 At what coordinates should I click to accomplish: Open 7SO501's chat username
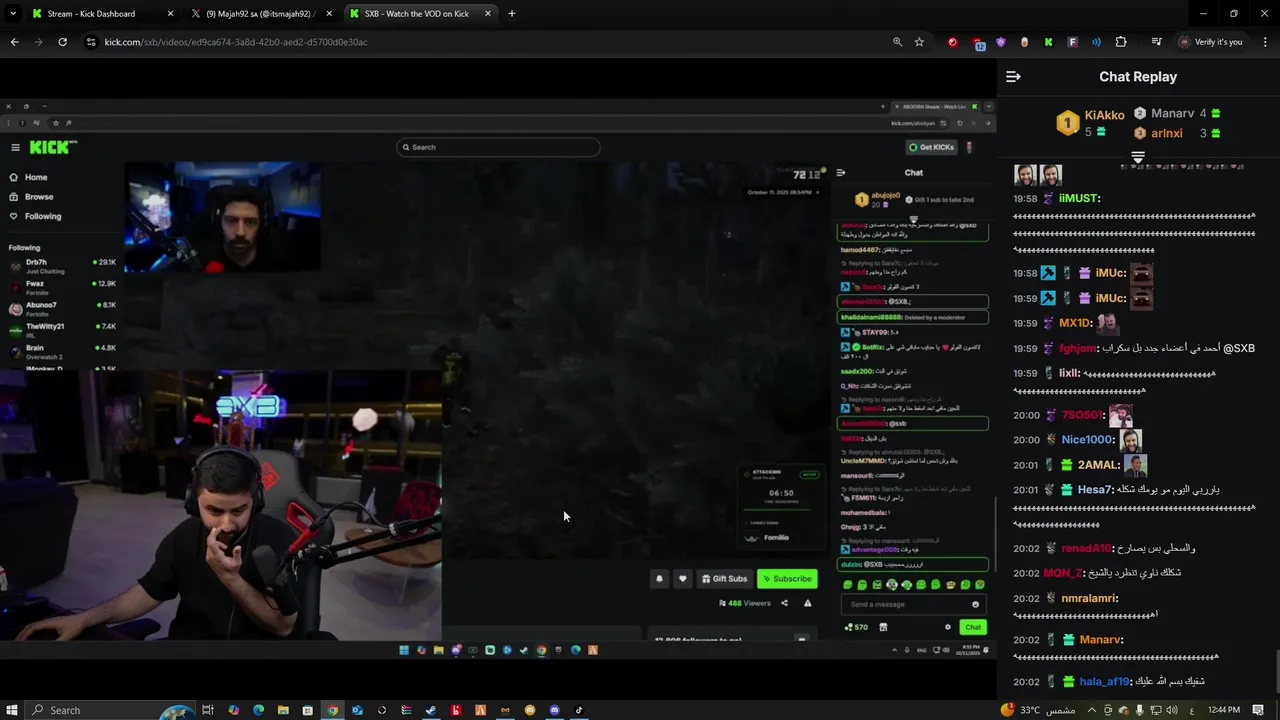pos(1082,415)
